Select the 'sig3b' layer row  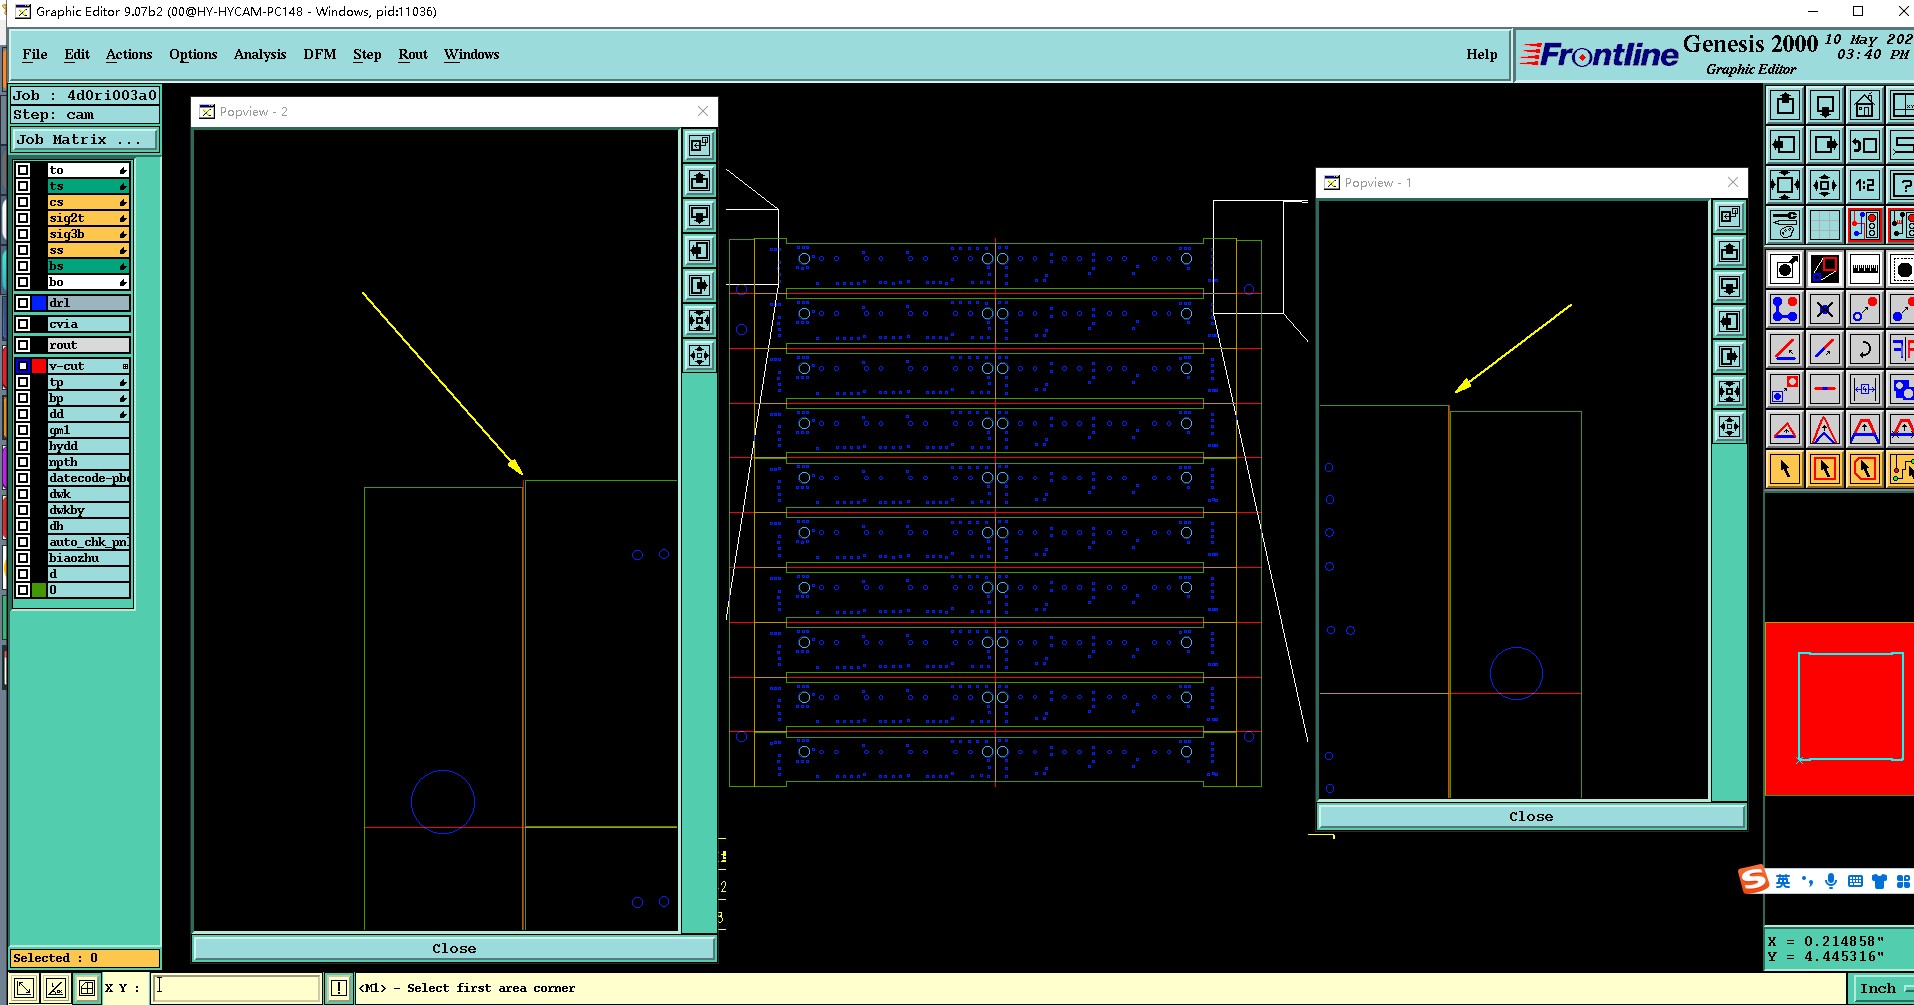tap(89, 234)
